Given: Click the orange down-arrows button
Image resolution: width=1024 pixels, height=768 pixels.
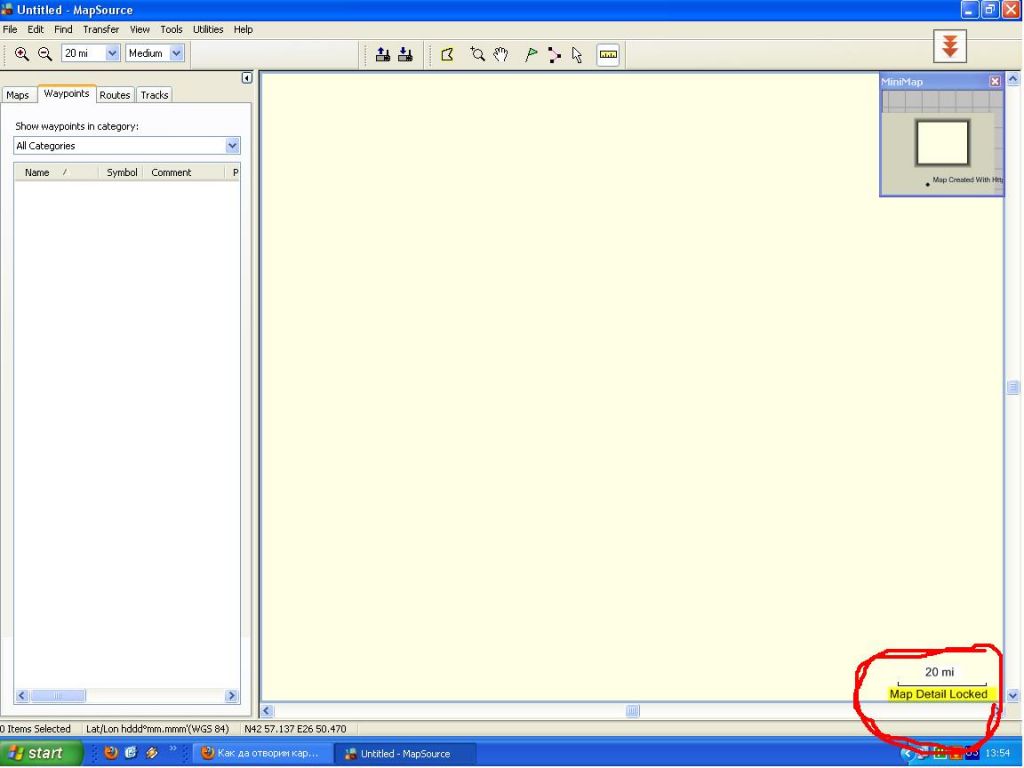Looking at the screenshot, I should (950, 46).
